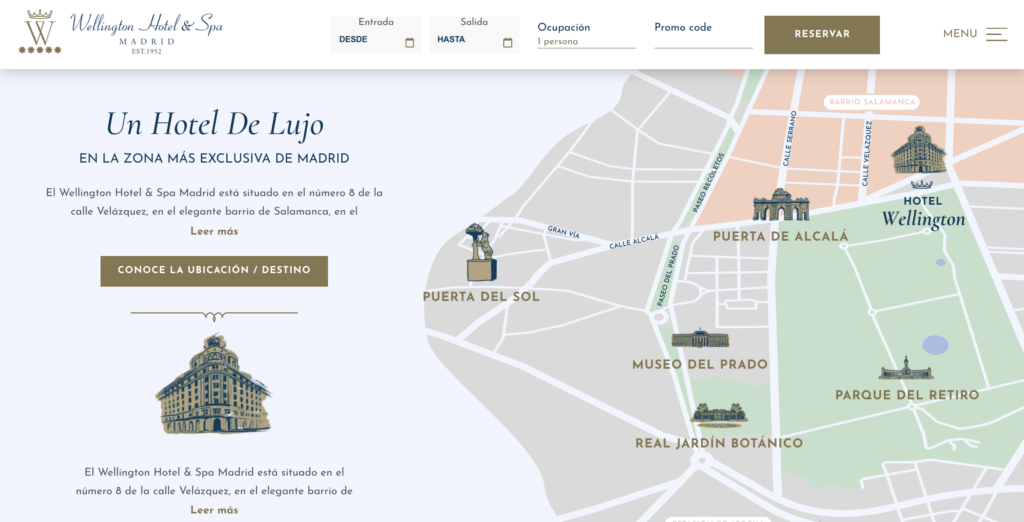The width and height of the screenshot is (1024, 522).
Task: Click EN LA ZONA MÁS EXCLUSIVA DE MADRID subtitle
Action: (214, 159)
